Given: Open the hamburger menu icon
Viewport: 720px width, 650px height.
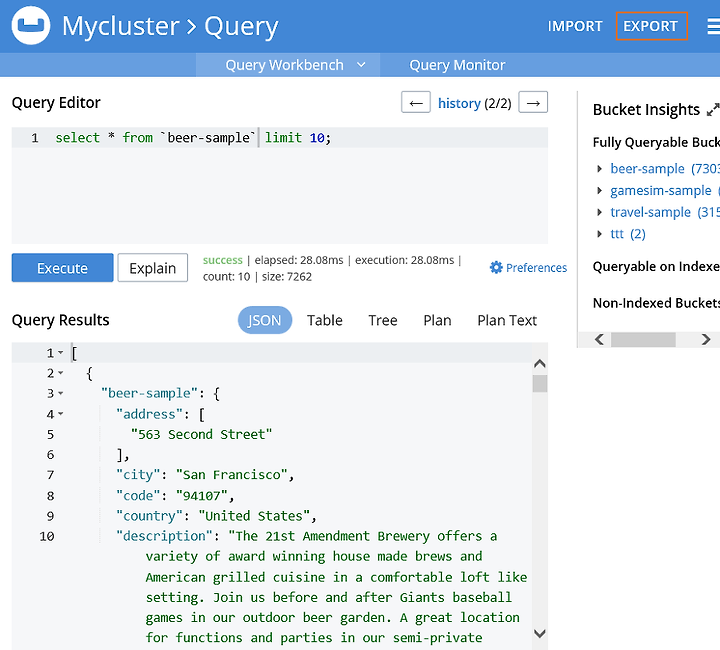Looking at the screenshot, I should [714, 26].
